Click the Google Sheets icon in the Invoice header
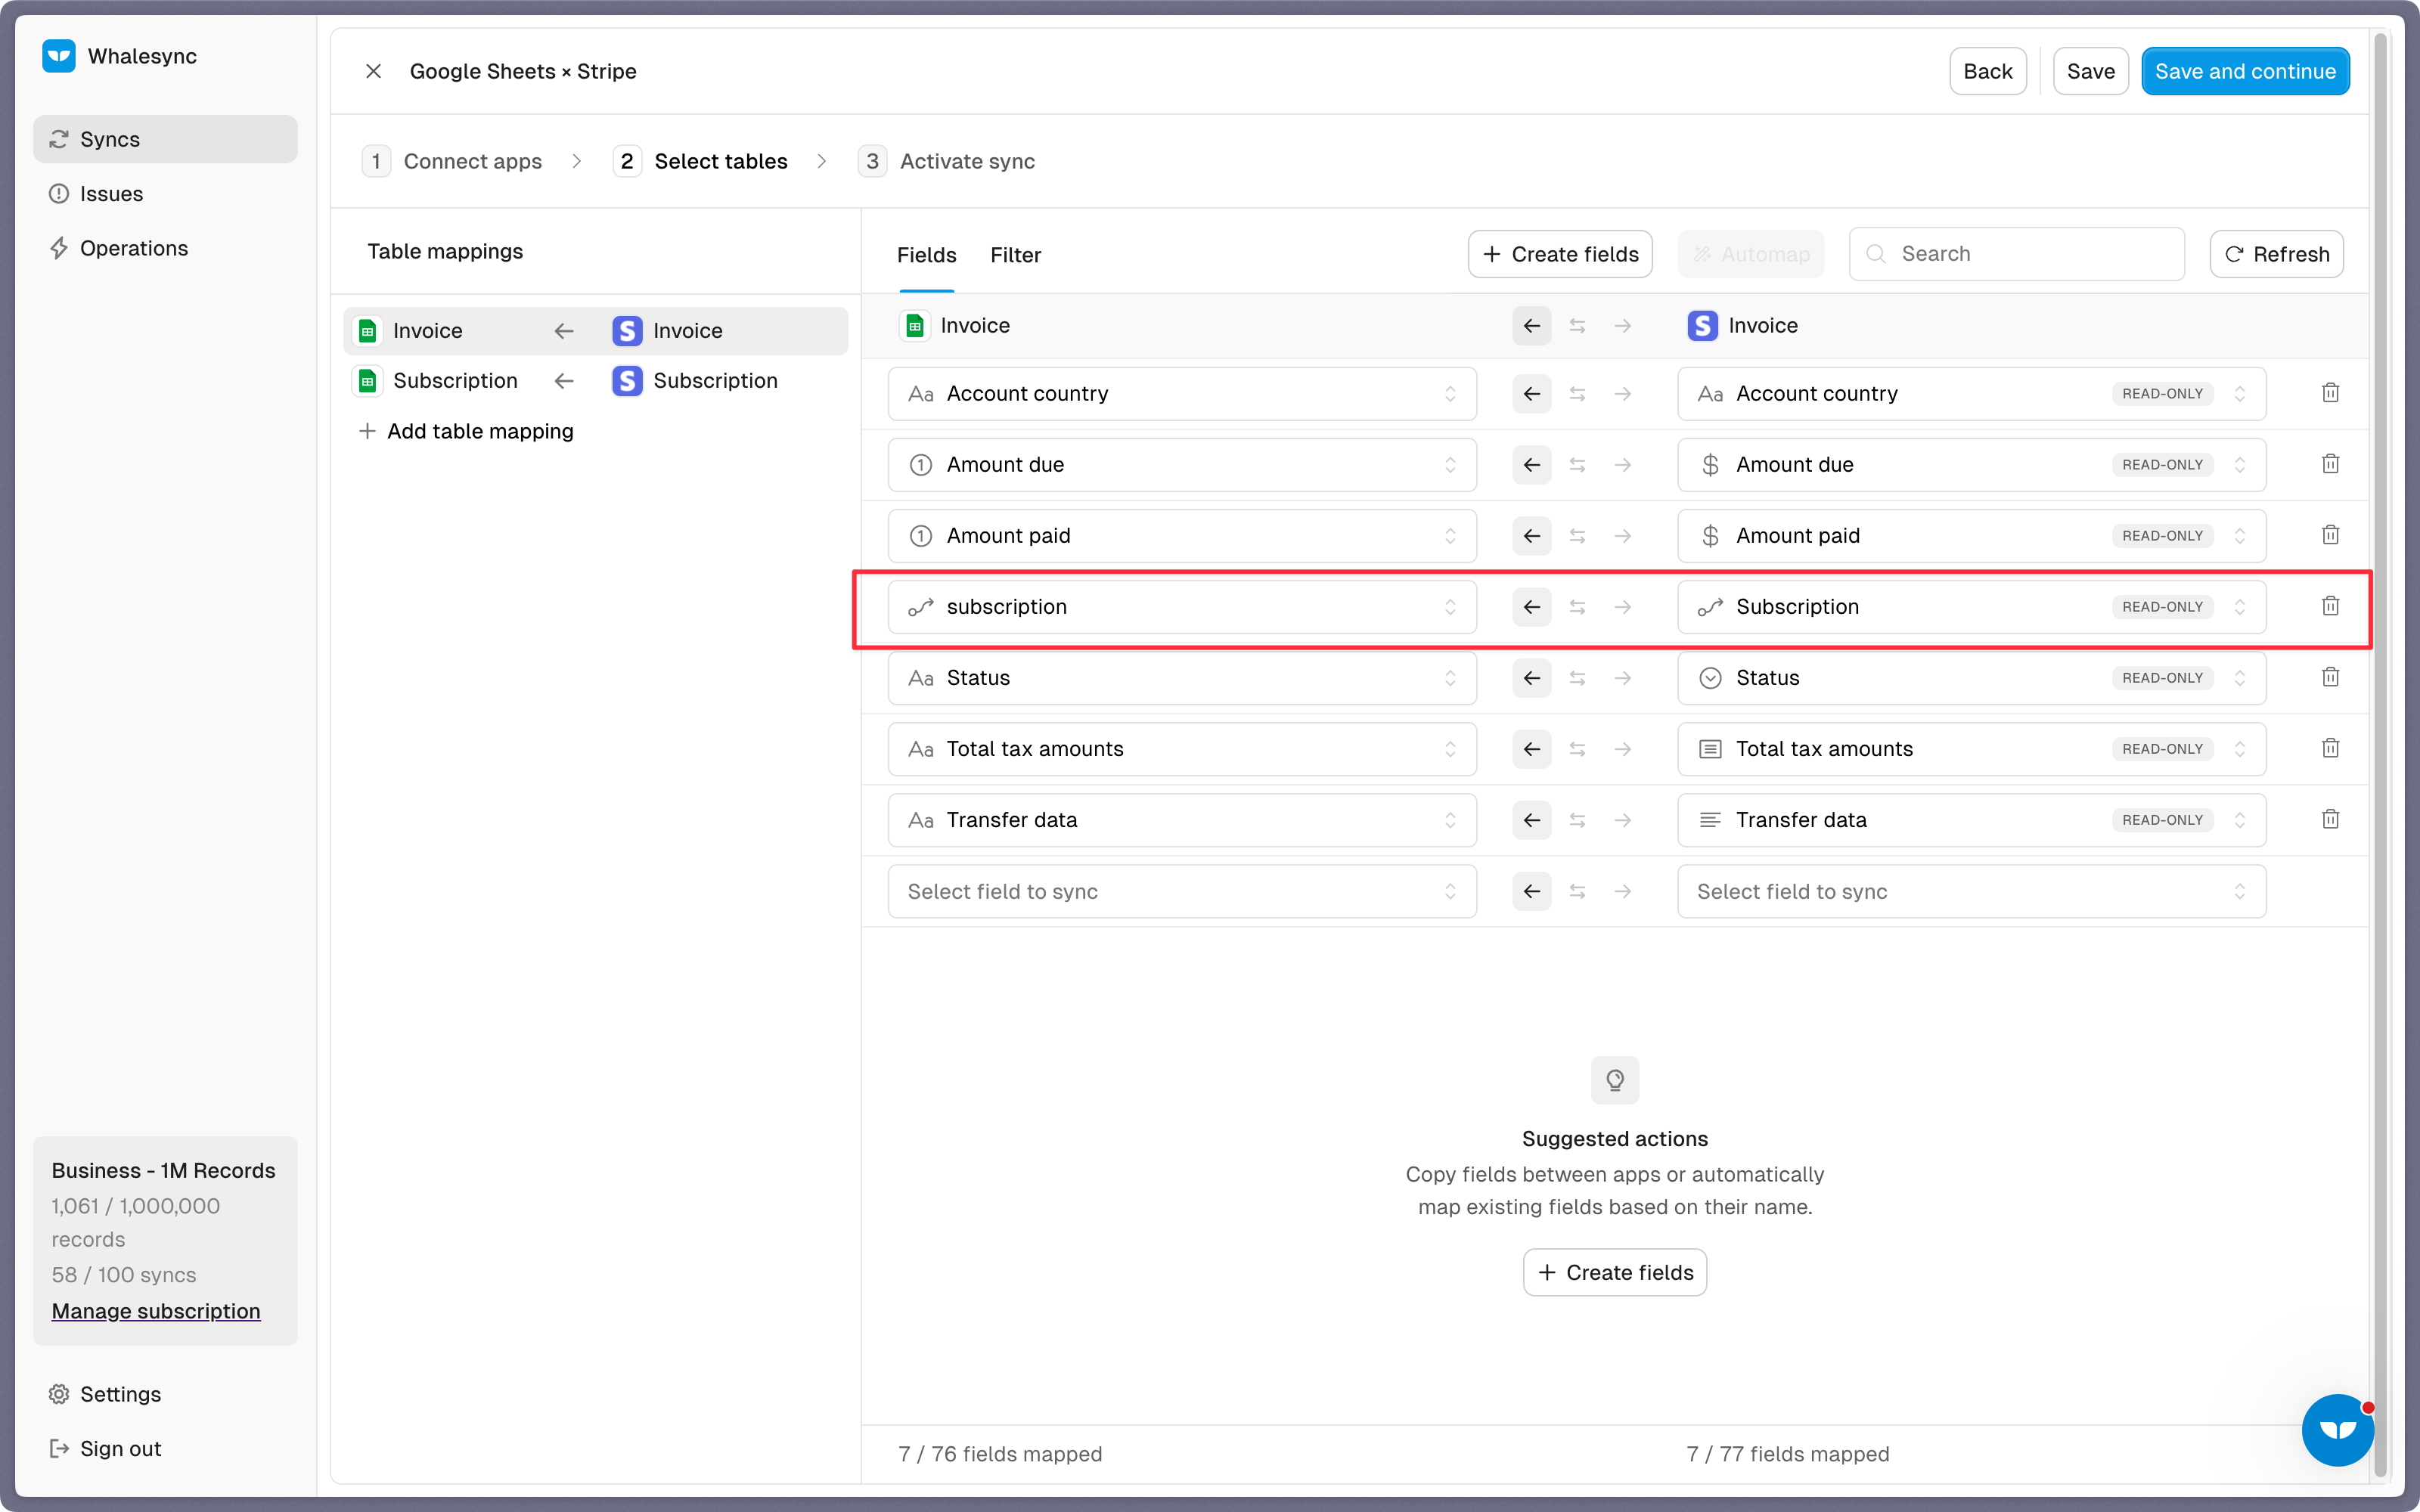 914,326
